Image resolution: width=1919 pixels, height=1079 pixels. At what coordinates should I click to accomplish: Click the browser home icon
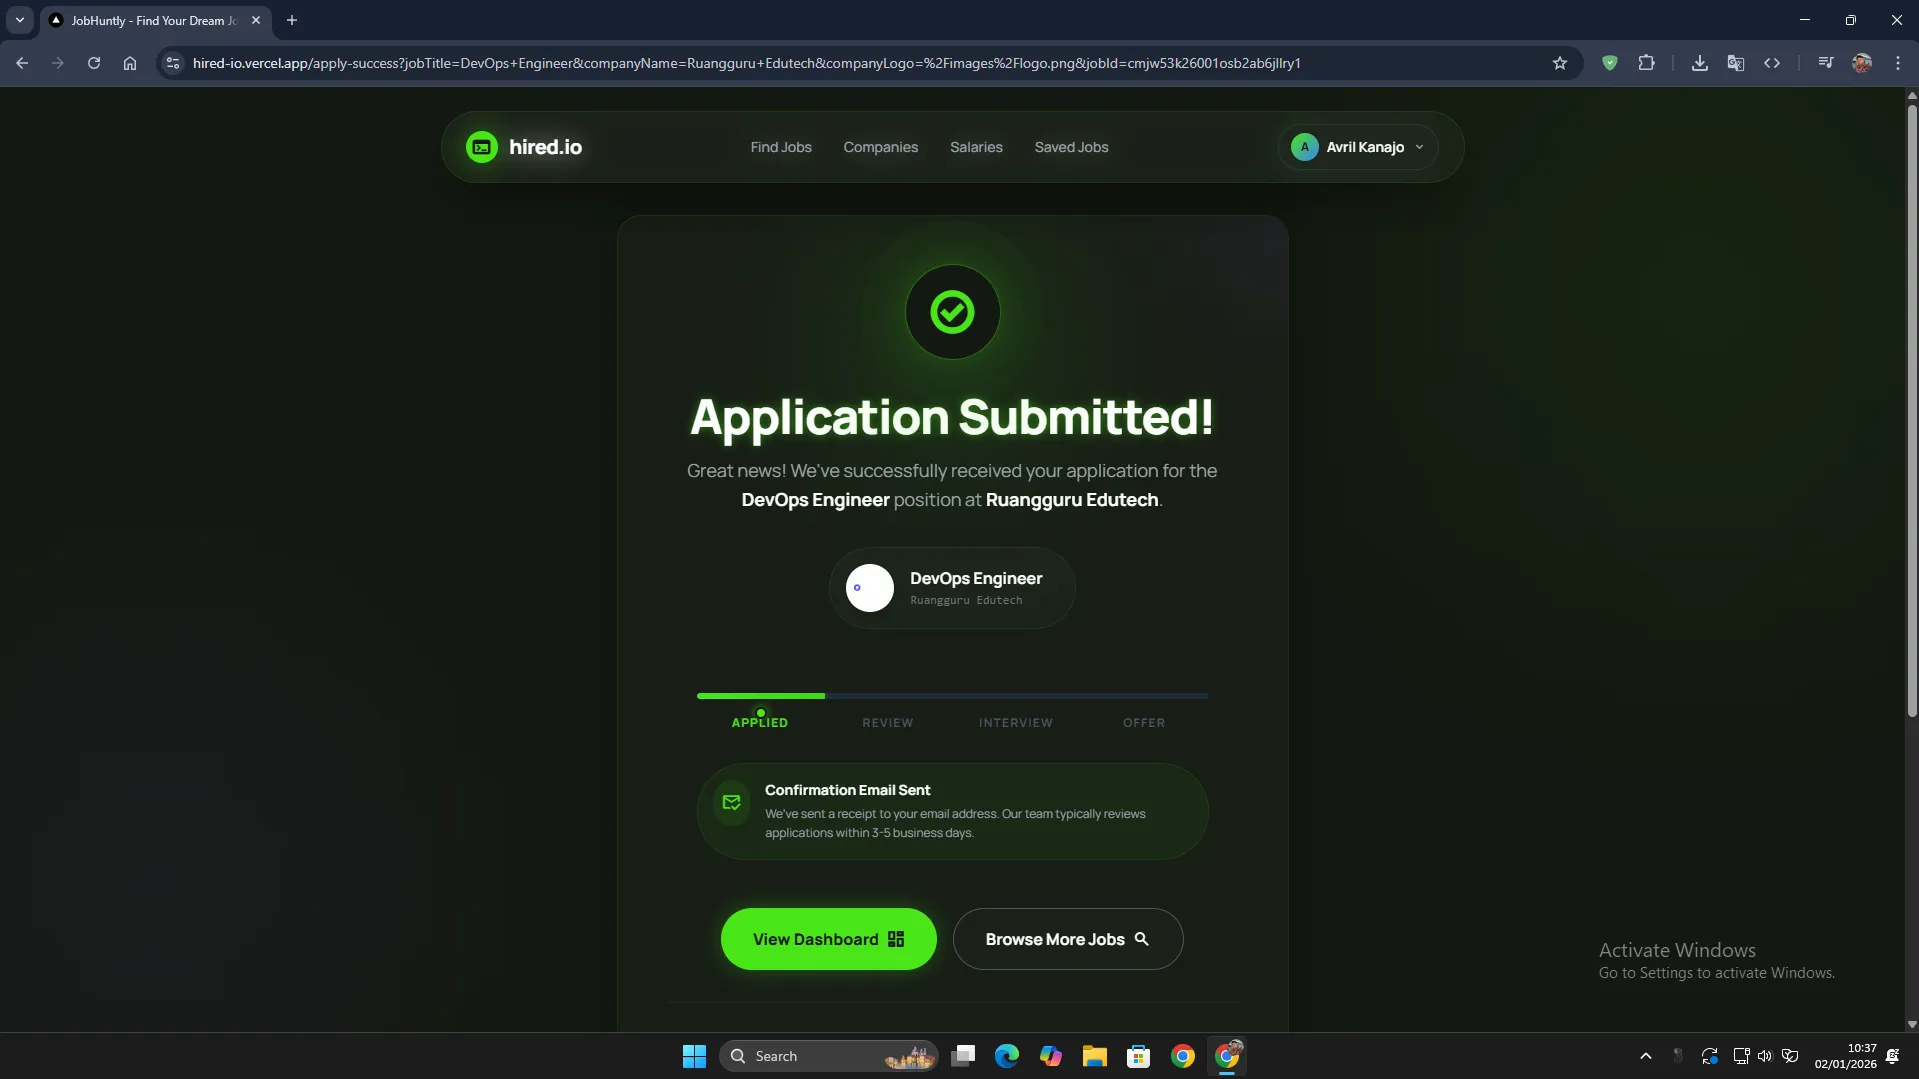[x=130, y=63]
